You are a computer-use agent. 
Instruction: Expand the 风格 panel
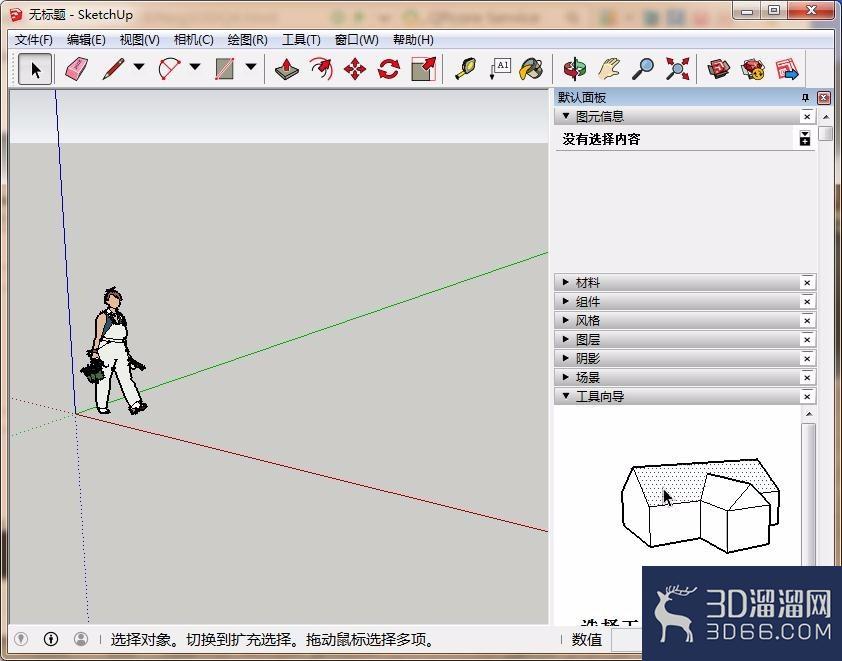point(565,320)
